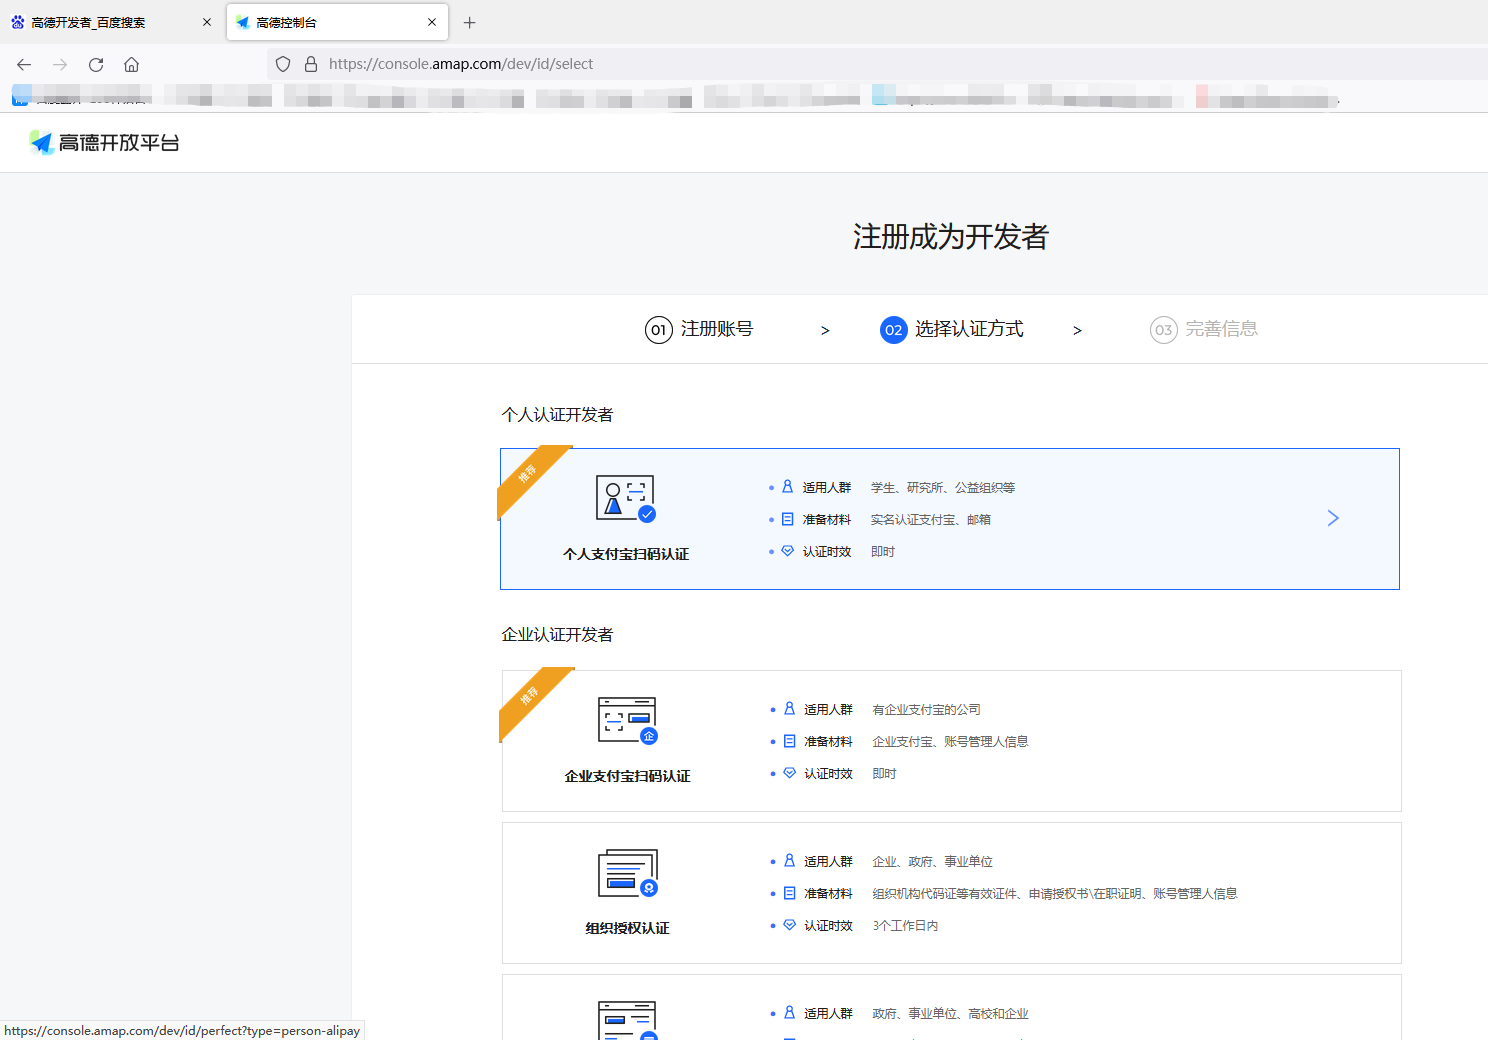This screenshot has width=1488, height=1040.
Task: Click the 适用人群 icon in the 组织授权认证 card
Action: click(x=789, y=861)
